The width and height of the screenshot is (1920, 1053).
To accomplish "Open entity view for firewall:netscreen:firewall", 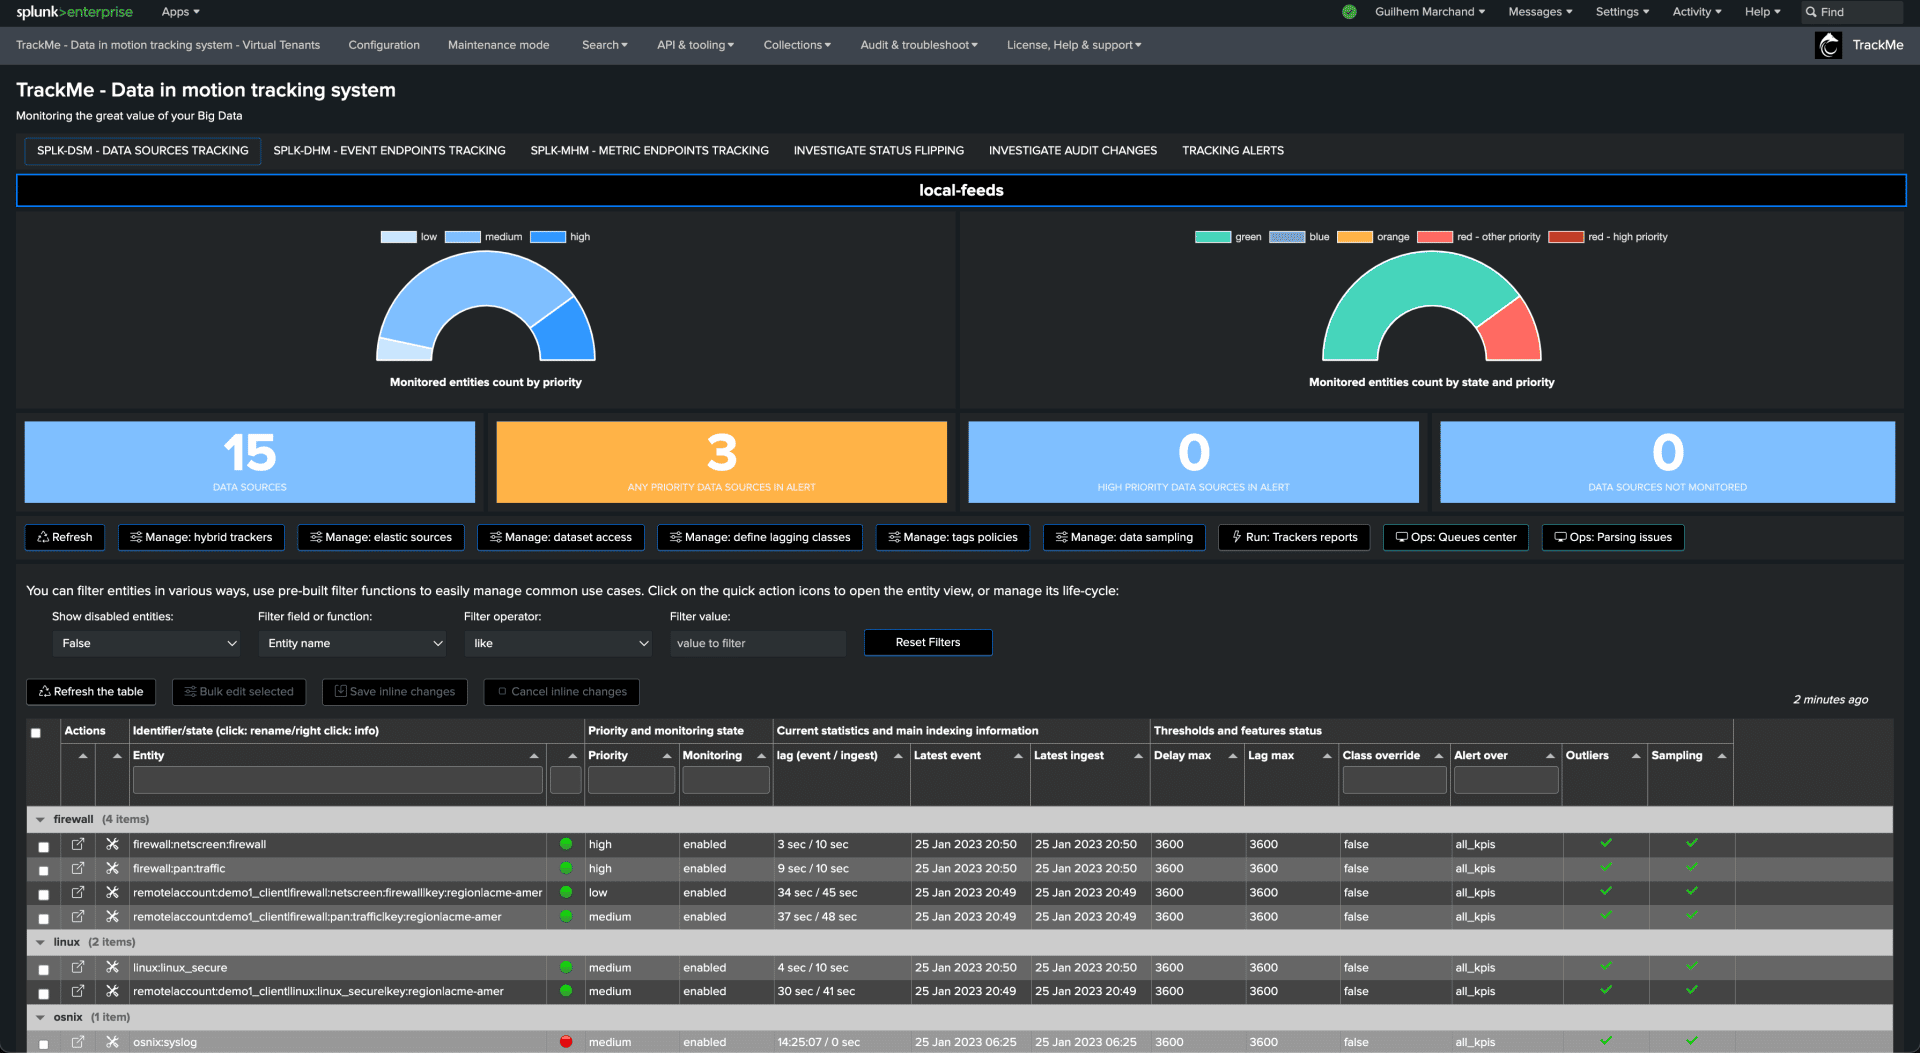I will click(78, 844).
